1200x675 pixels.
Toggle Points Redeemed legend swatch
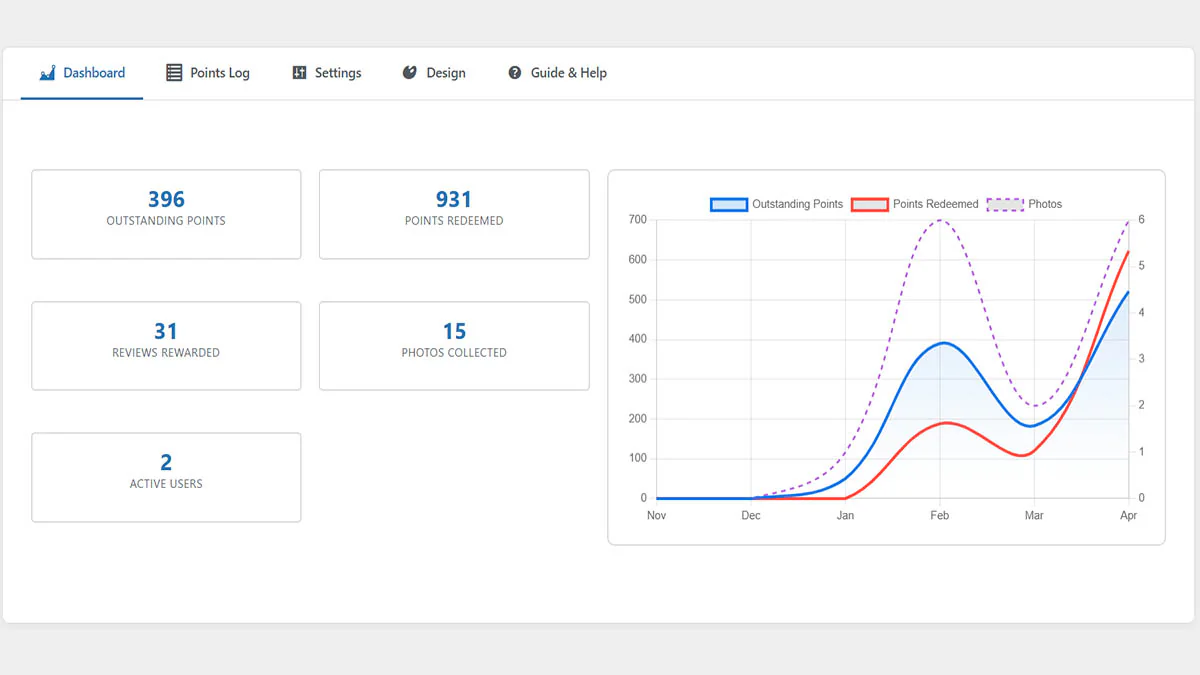pyautogui.click(x=869, y=204)
